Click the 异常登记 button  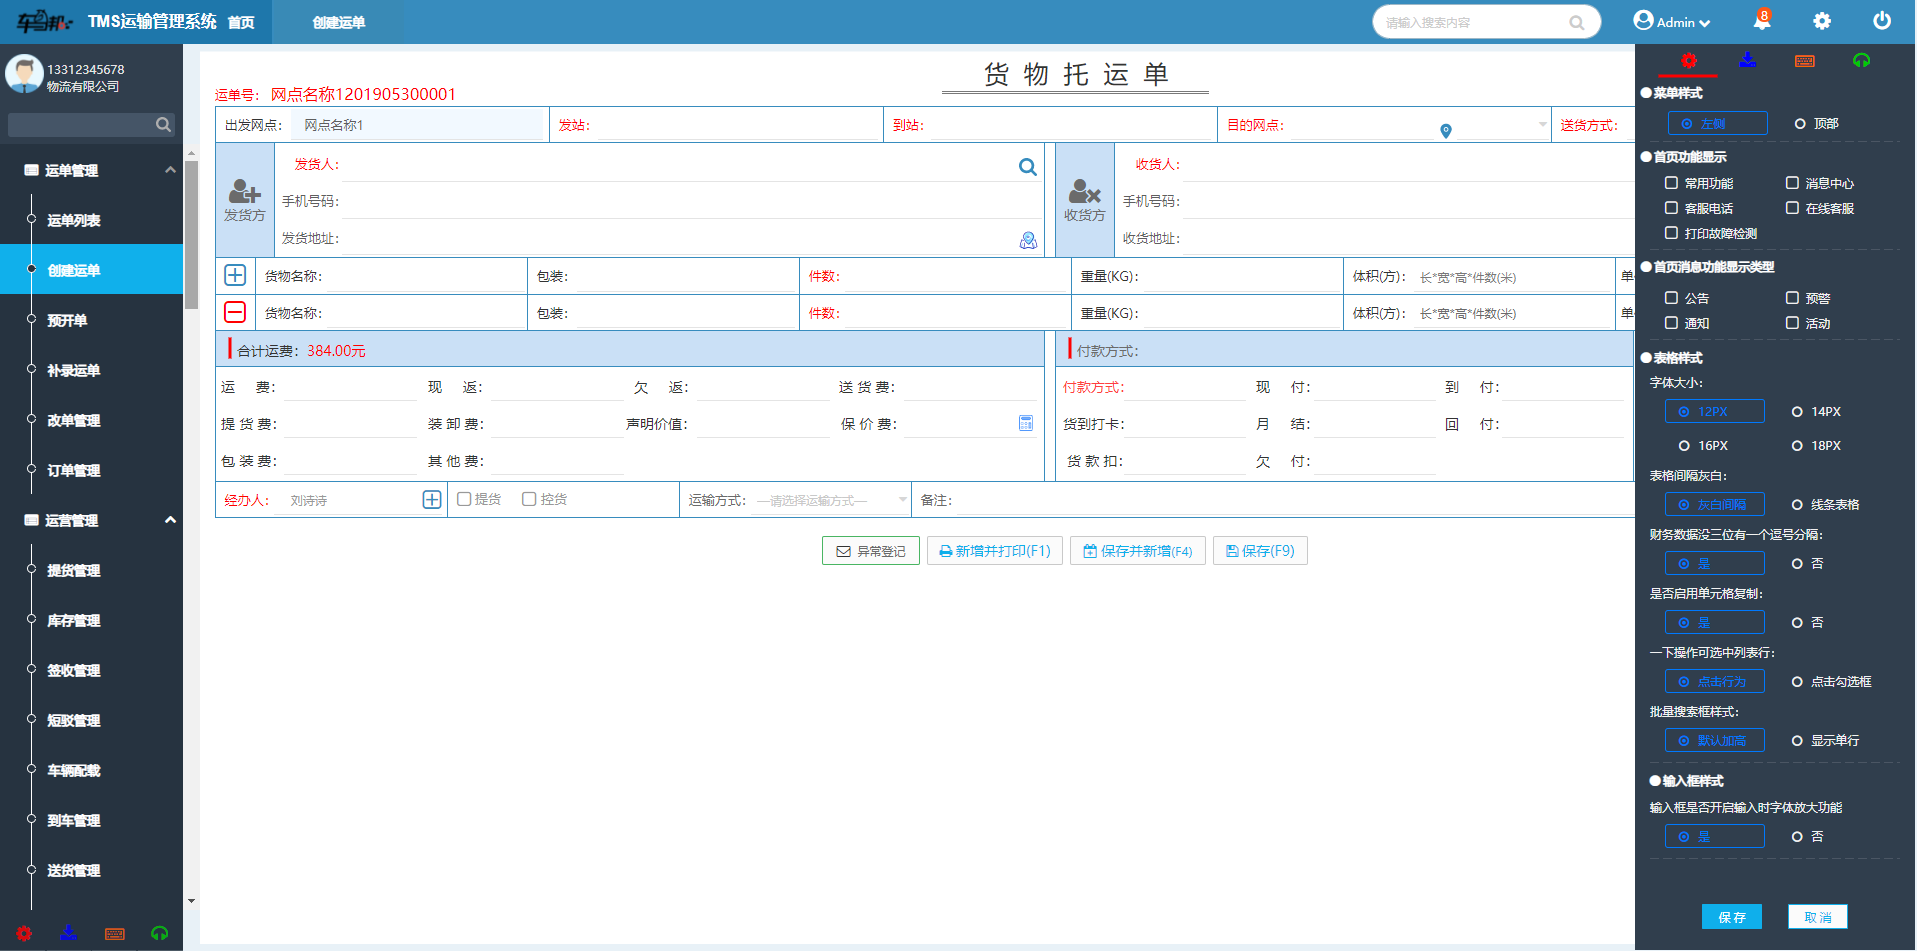coord(870,551)
